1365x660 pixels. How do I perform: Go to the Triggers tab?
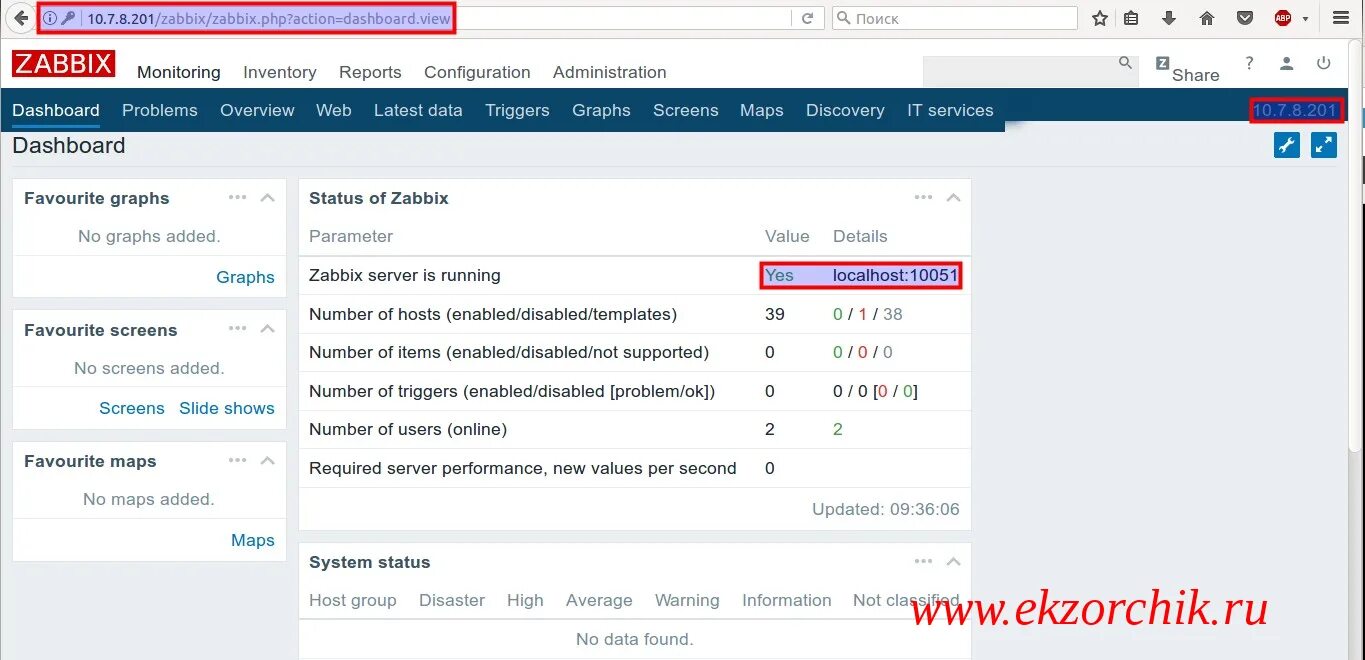coord(517,110)
